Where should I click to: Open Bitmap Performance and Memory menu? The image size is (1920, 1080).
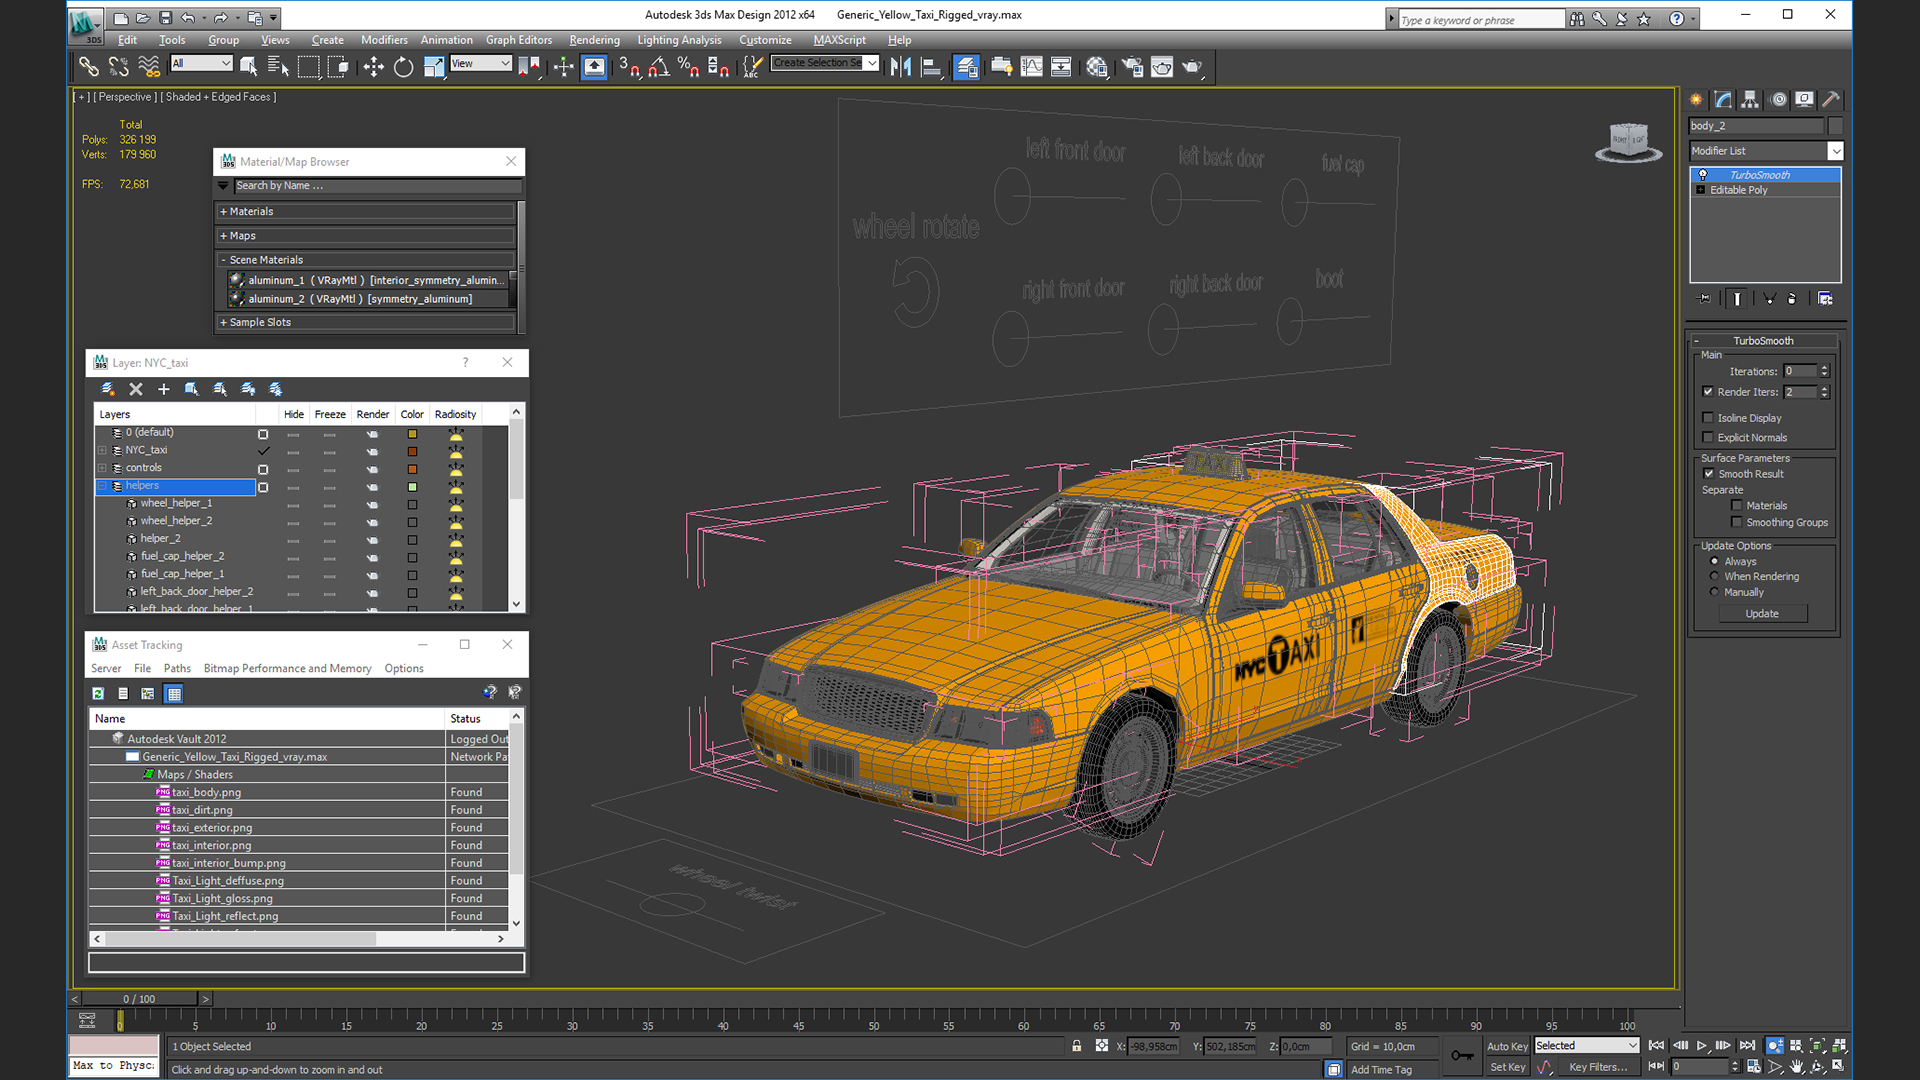click(x=287, y=668)
